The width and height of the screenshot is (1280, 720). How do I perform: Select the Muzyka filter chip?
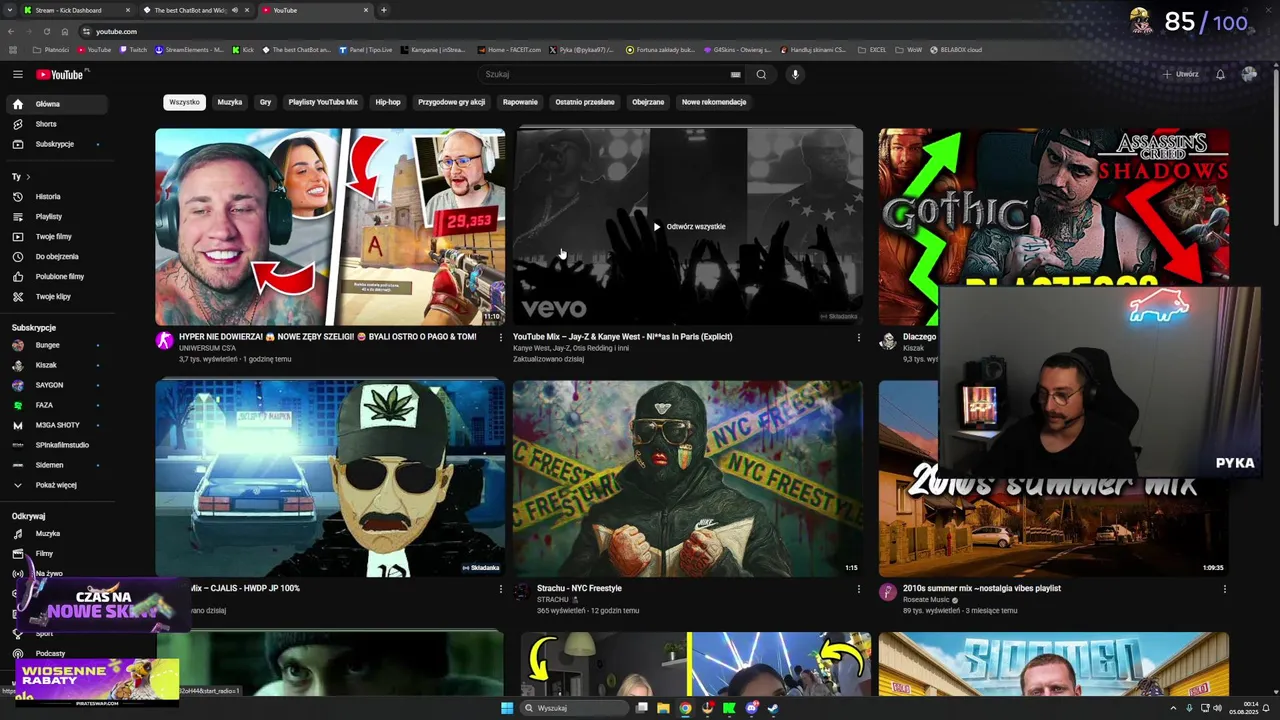click(x=230, y=102)
